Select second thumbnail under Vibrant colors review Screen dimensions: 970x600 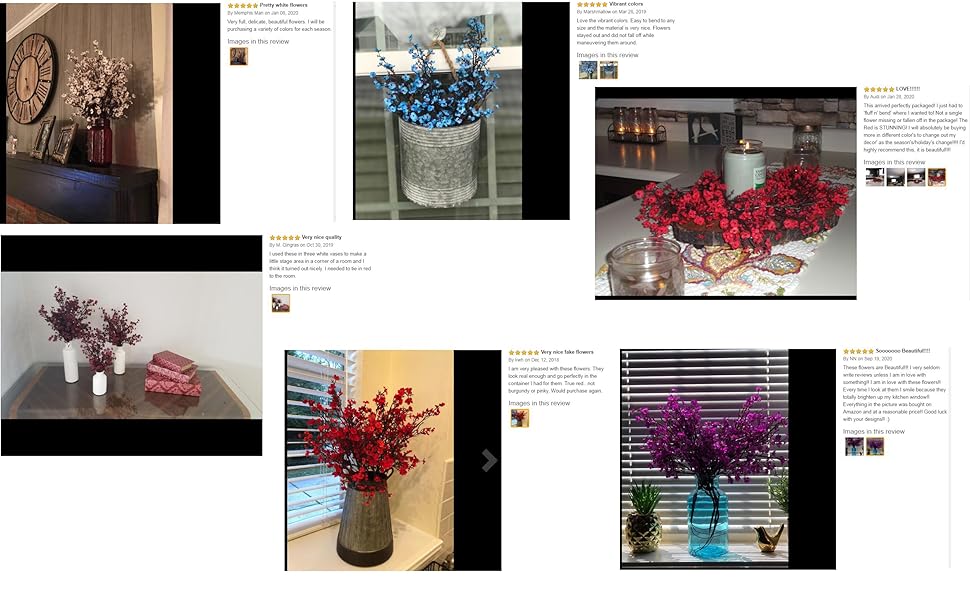609,70
